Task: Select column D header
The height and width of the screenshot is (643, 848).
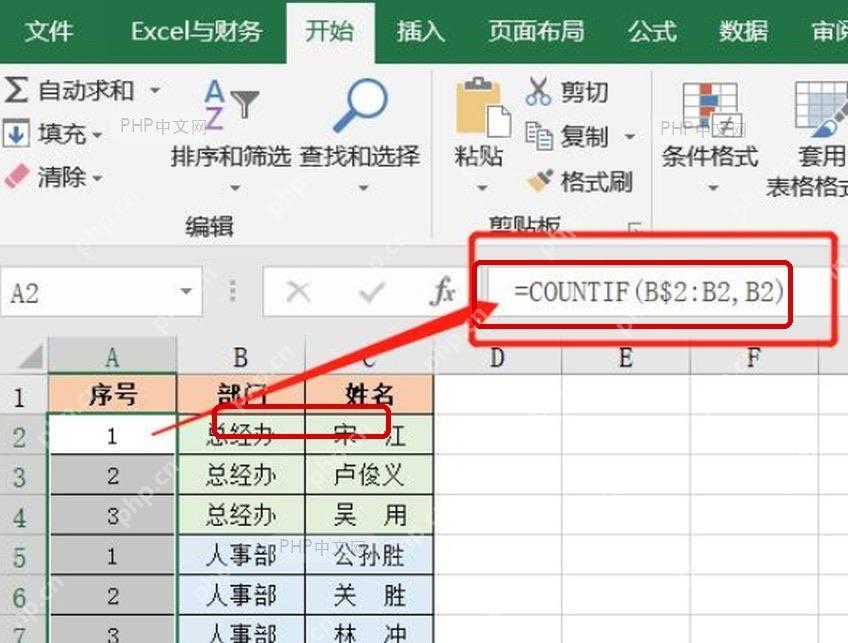Action: pyautogui.click(x=498, y=357)
